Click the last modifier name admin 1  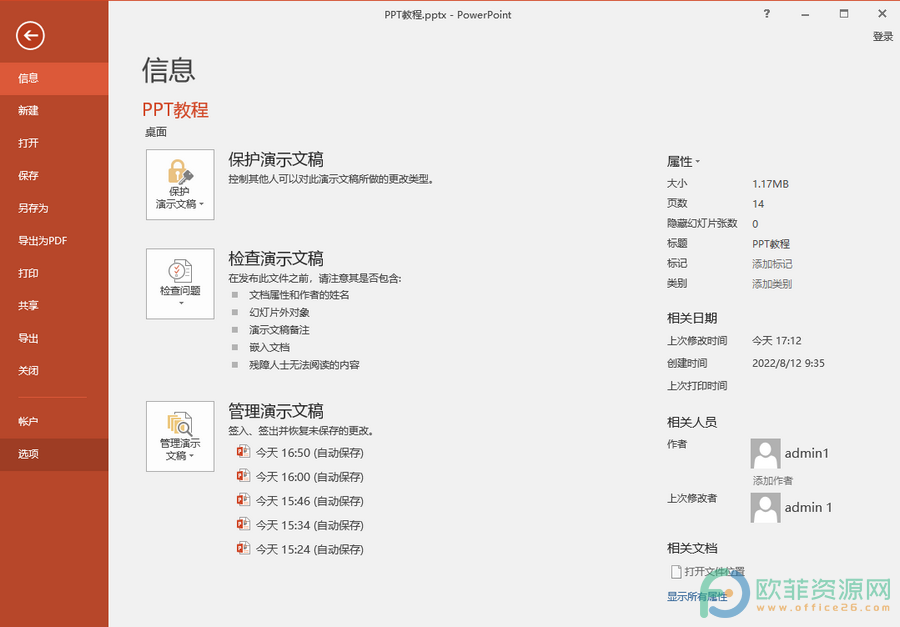tap(808, 508)
